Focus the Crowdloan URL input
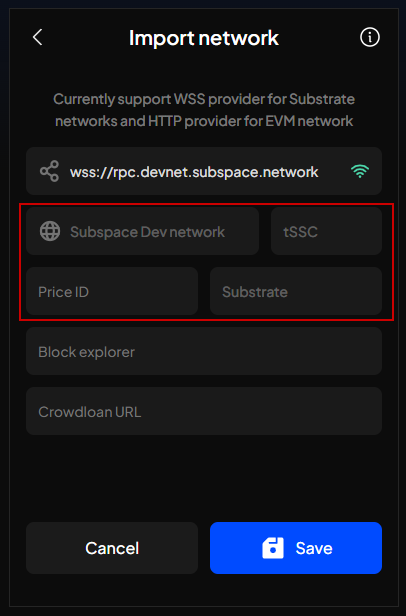 (x=204, y=411)
